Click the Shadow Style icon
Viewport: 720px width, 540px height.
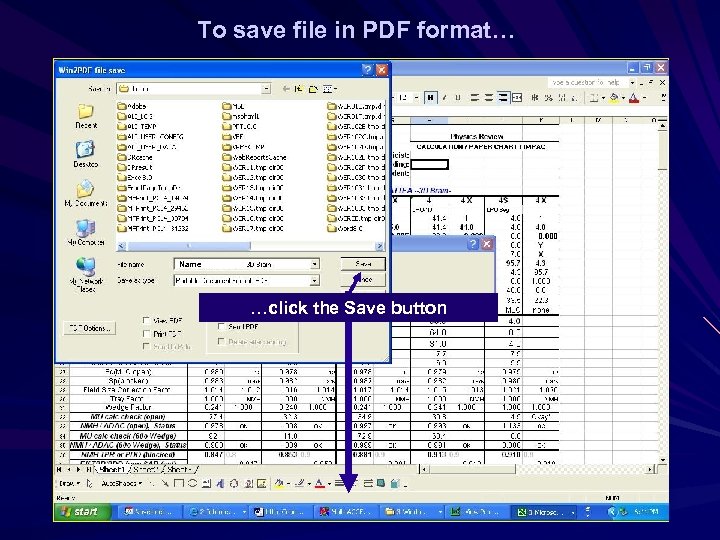point(381,483)
